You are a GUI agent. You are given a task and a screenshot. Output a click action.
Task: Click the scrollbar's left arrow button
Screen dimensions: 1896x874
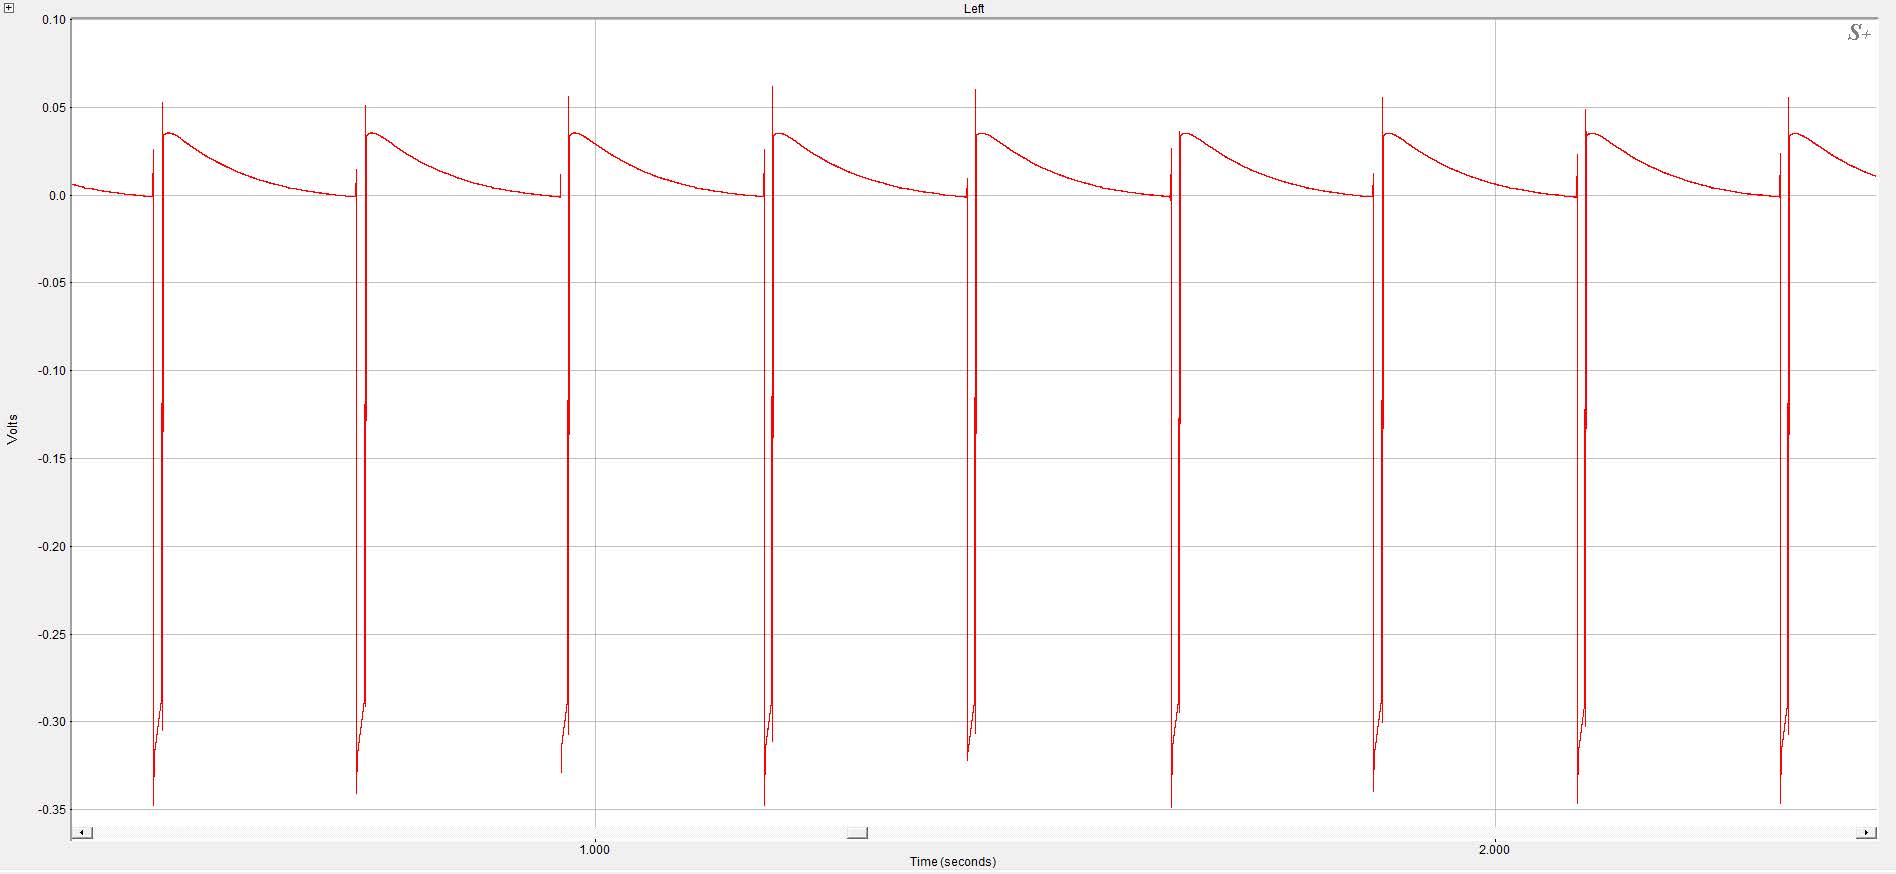point(83,833)
